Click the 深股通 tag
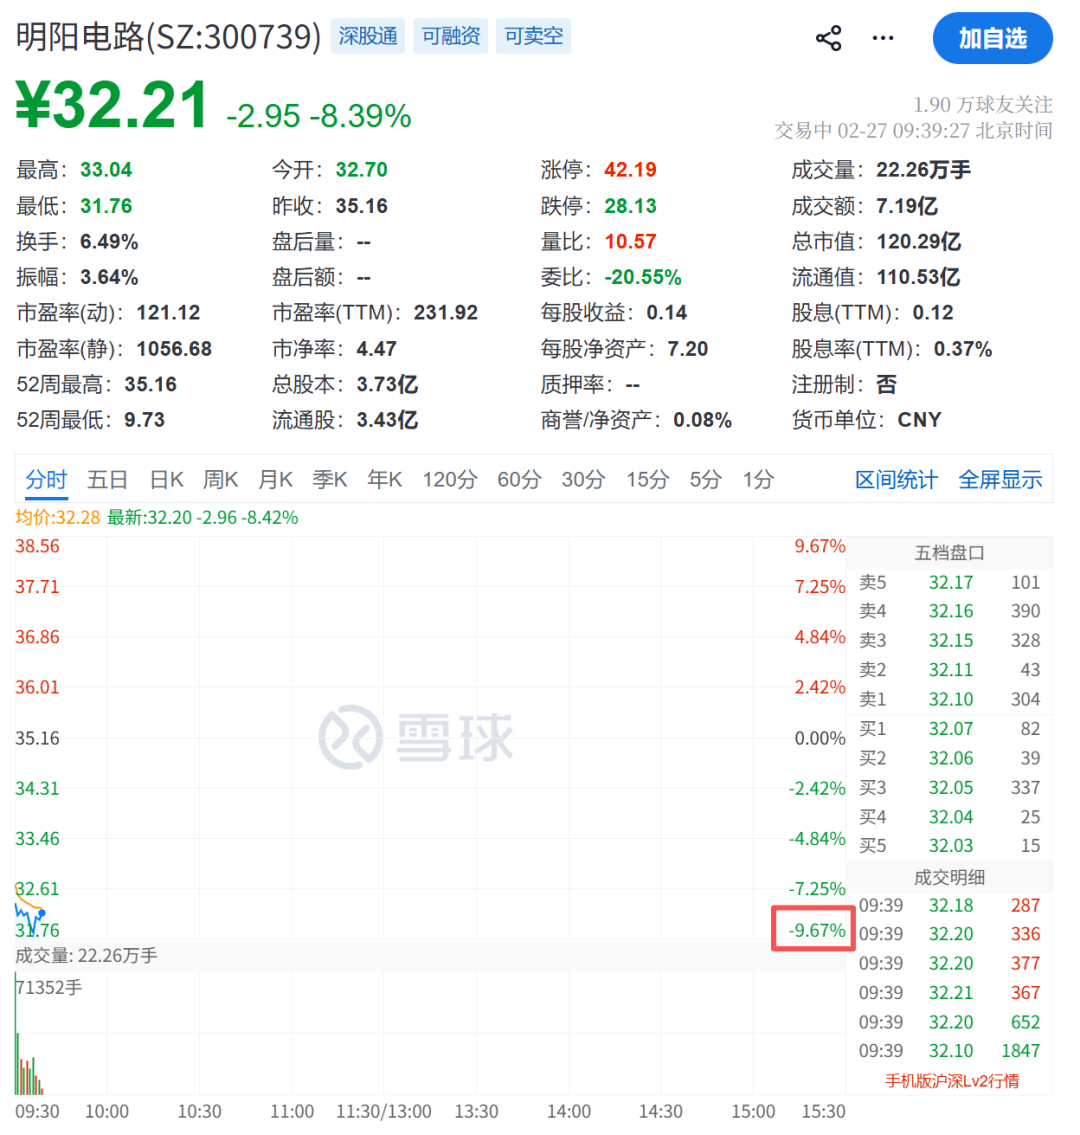Image resolution: width=1080 pixels, height=1135 pixels. 368,37
